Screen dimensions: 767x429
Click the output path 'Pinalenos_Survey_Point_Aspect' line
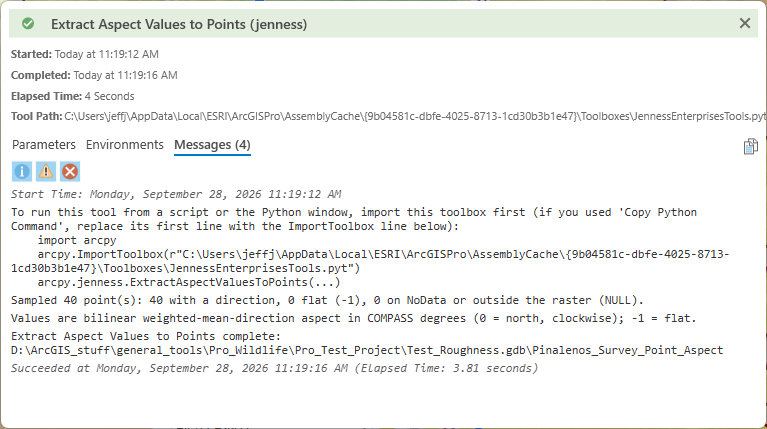click(367, 350)
